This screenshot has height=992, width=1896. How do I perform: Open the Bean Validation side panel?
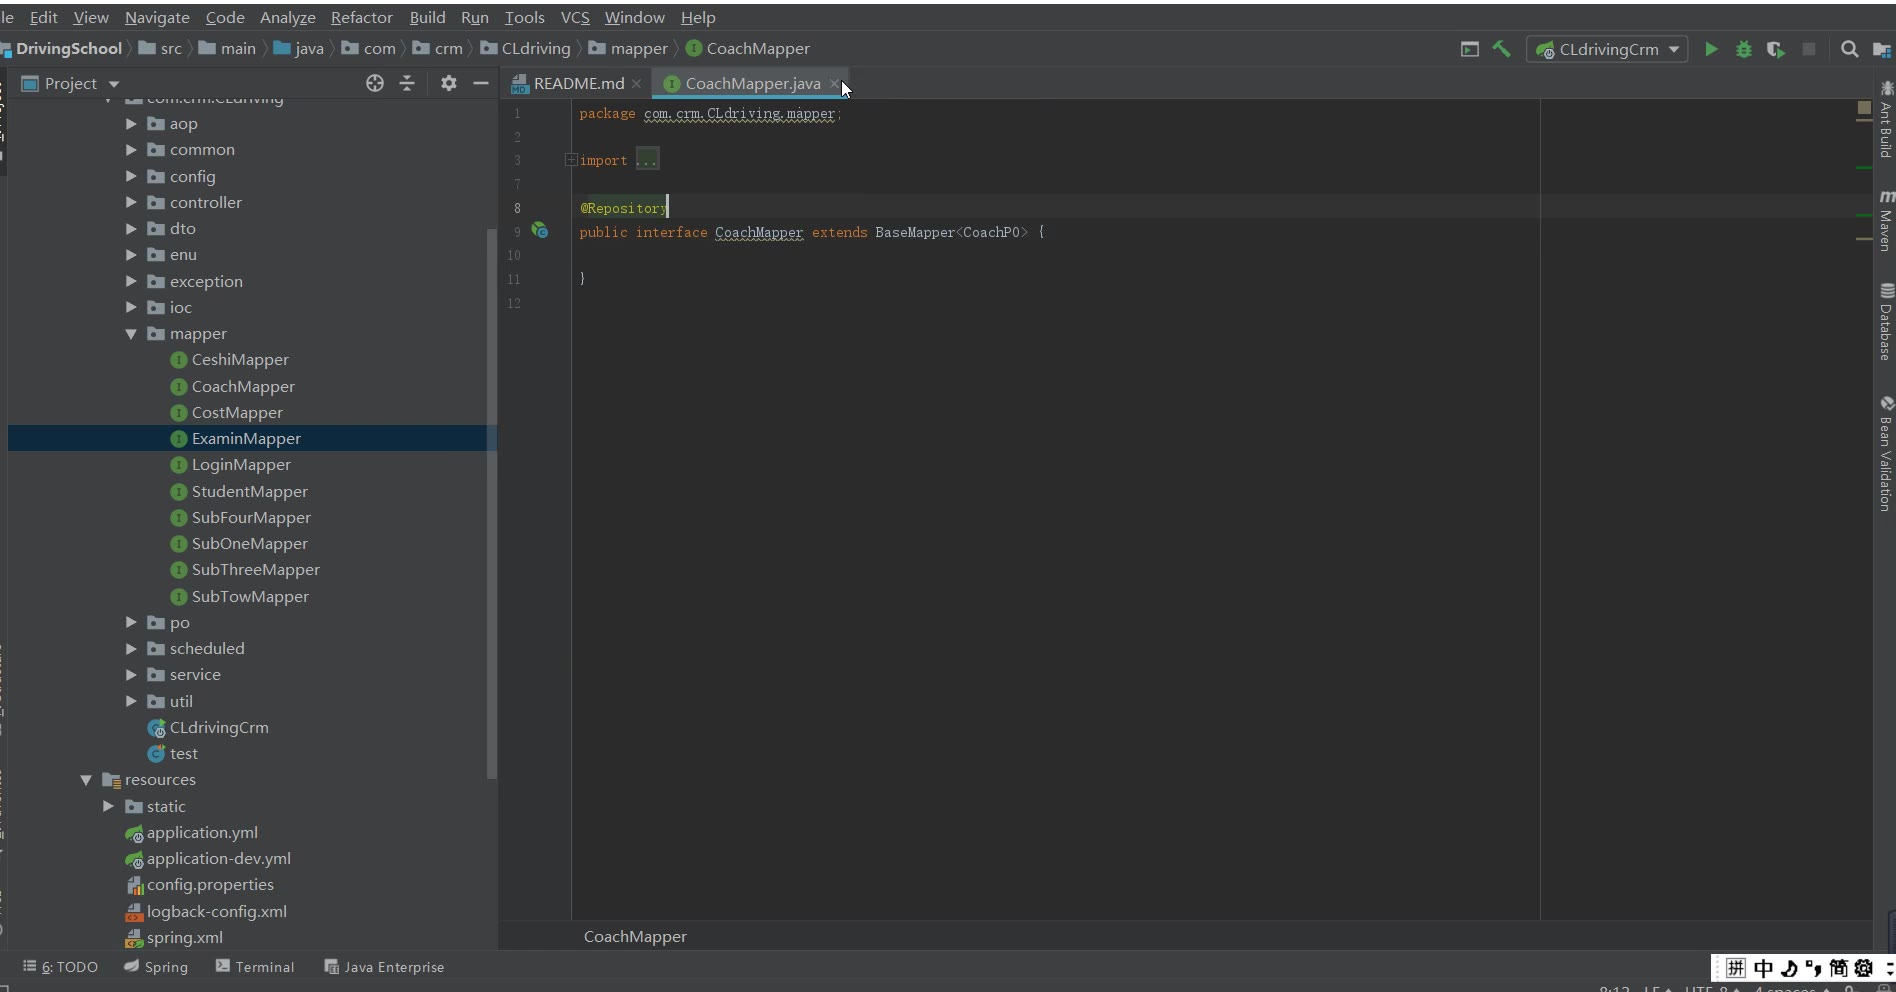1886,455
